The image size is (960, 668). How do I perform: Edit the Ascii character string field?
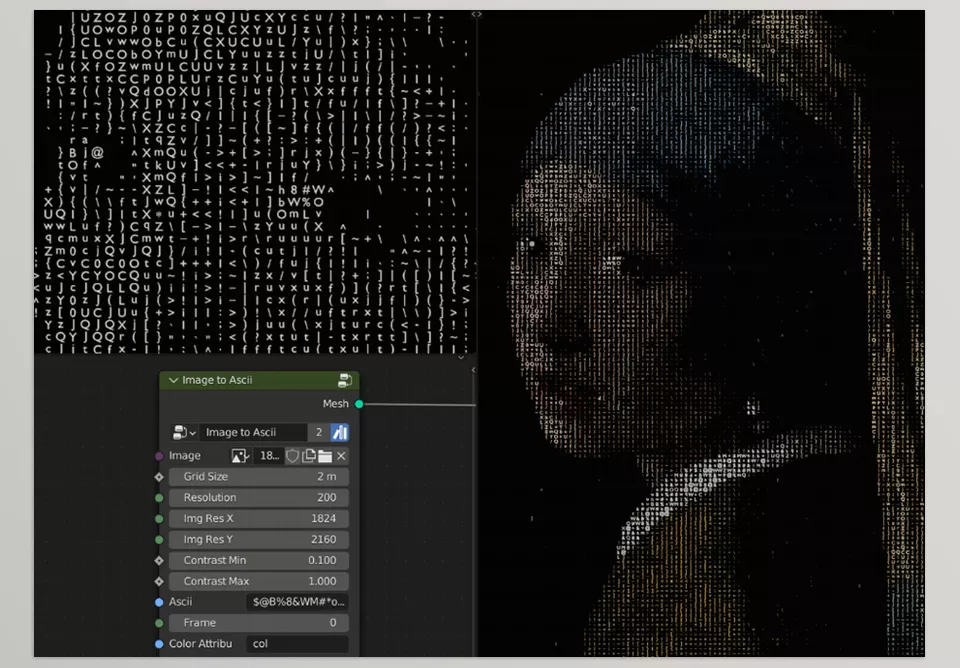[x=298, y=602]
